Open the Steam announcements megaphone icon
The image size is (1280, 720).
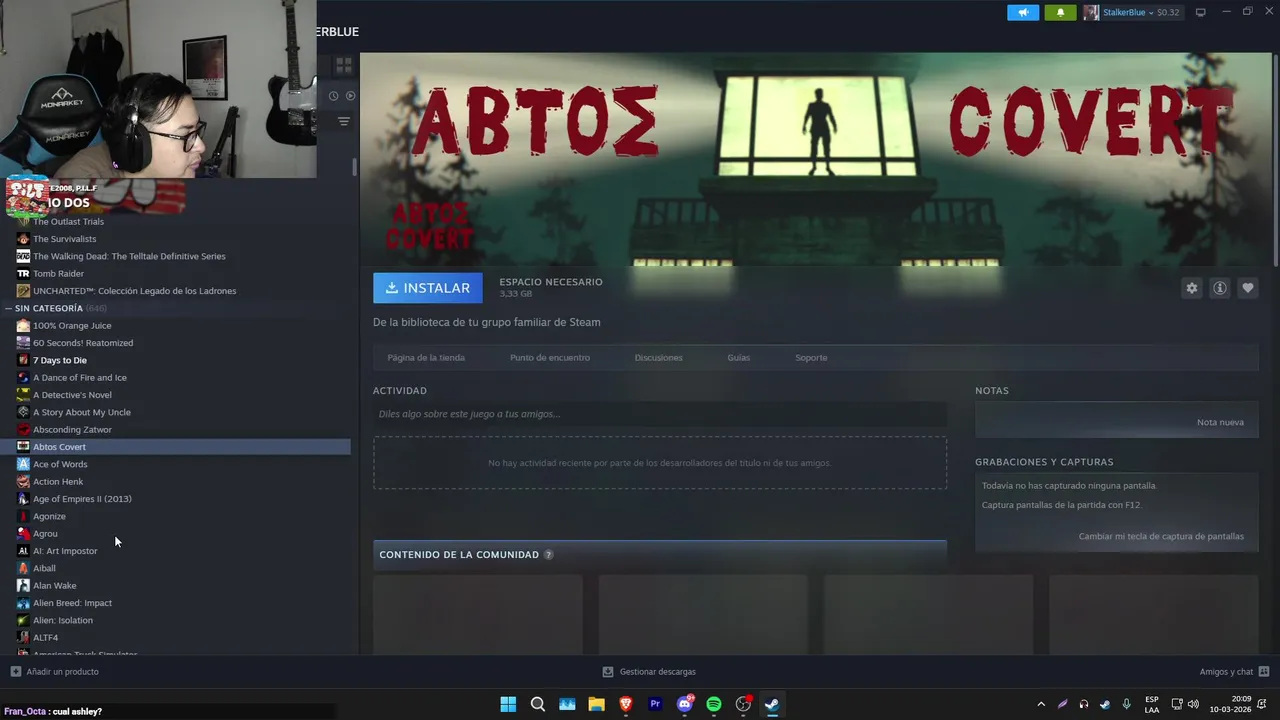click(1023, 13)
